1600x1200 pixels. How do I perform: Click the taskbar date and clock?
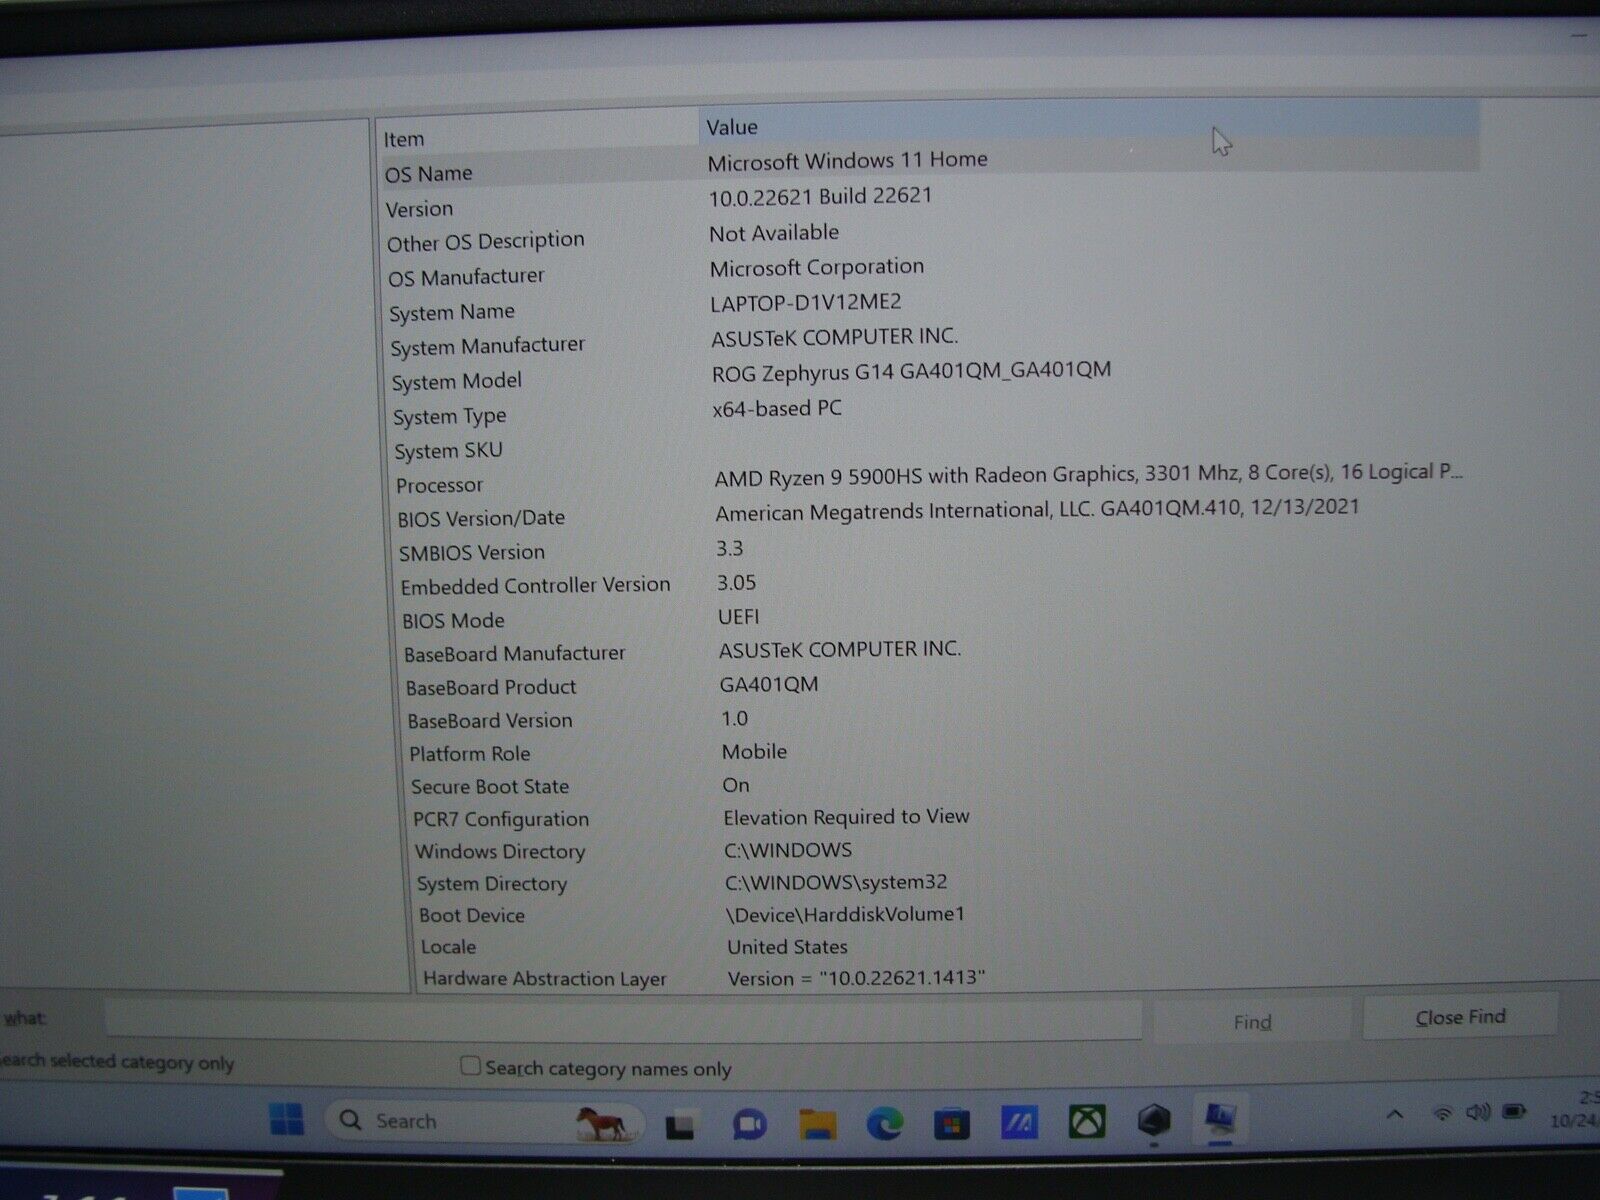(1576, 1108)
